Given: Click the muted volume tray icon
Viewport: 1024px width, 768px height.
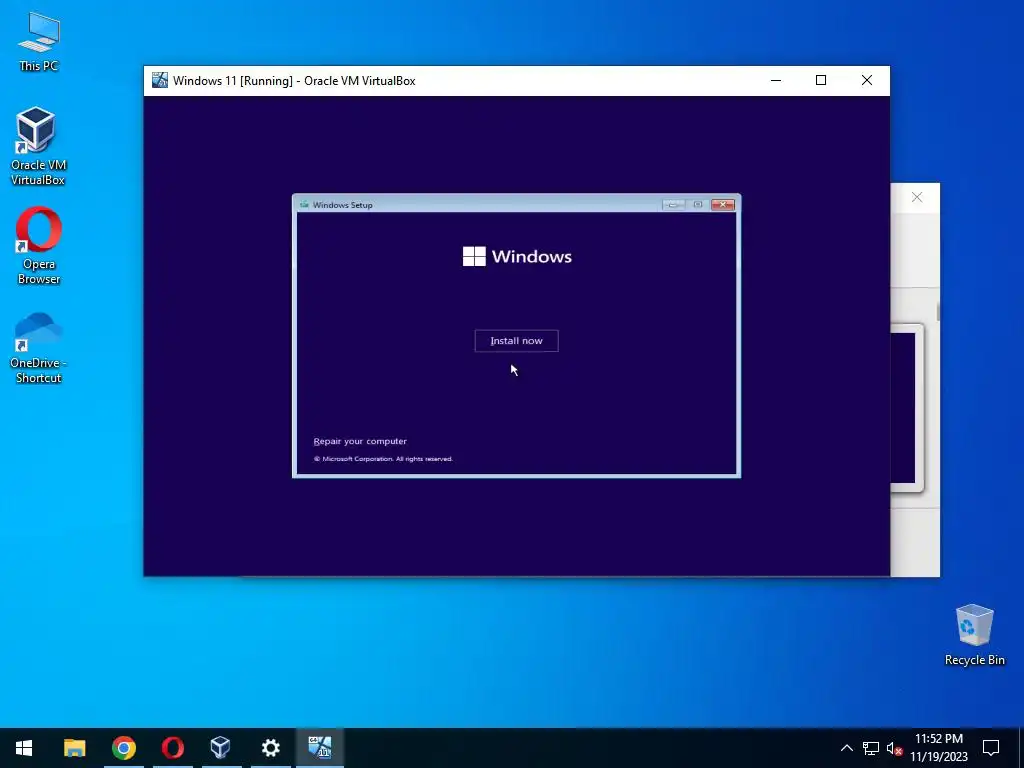Looking at the screenshot, I should (894, 748).
